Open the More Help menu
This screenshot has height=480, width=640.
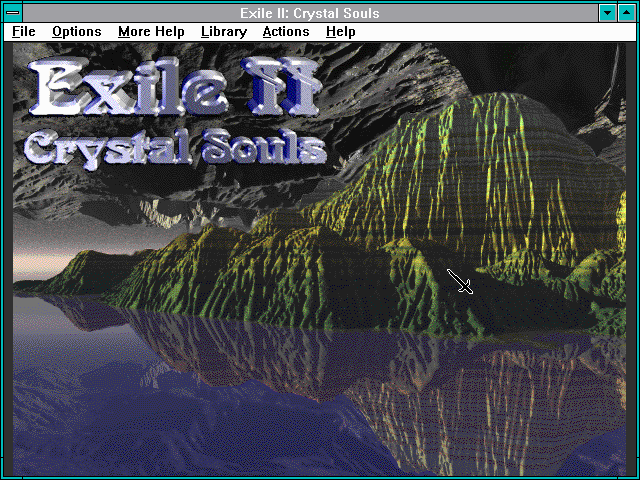tap(151, 32)
